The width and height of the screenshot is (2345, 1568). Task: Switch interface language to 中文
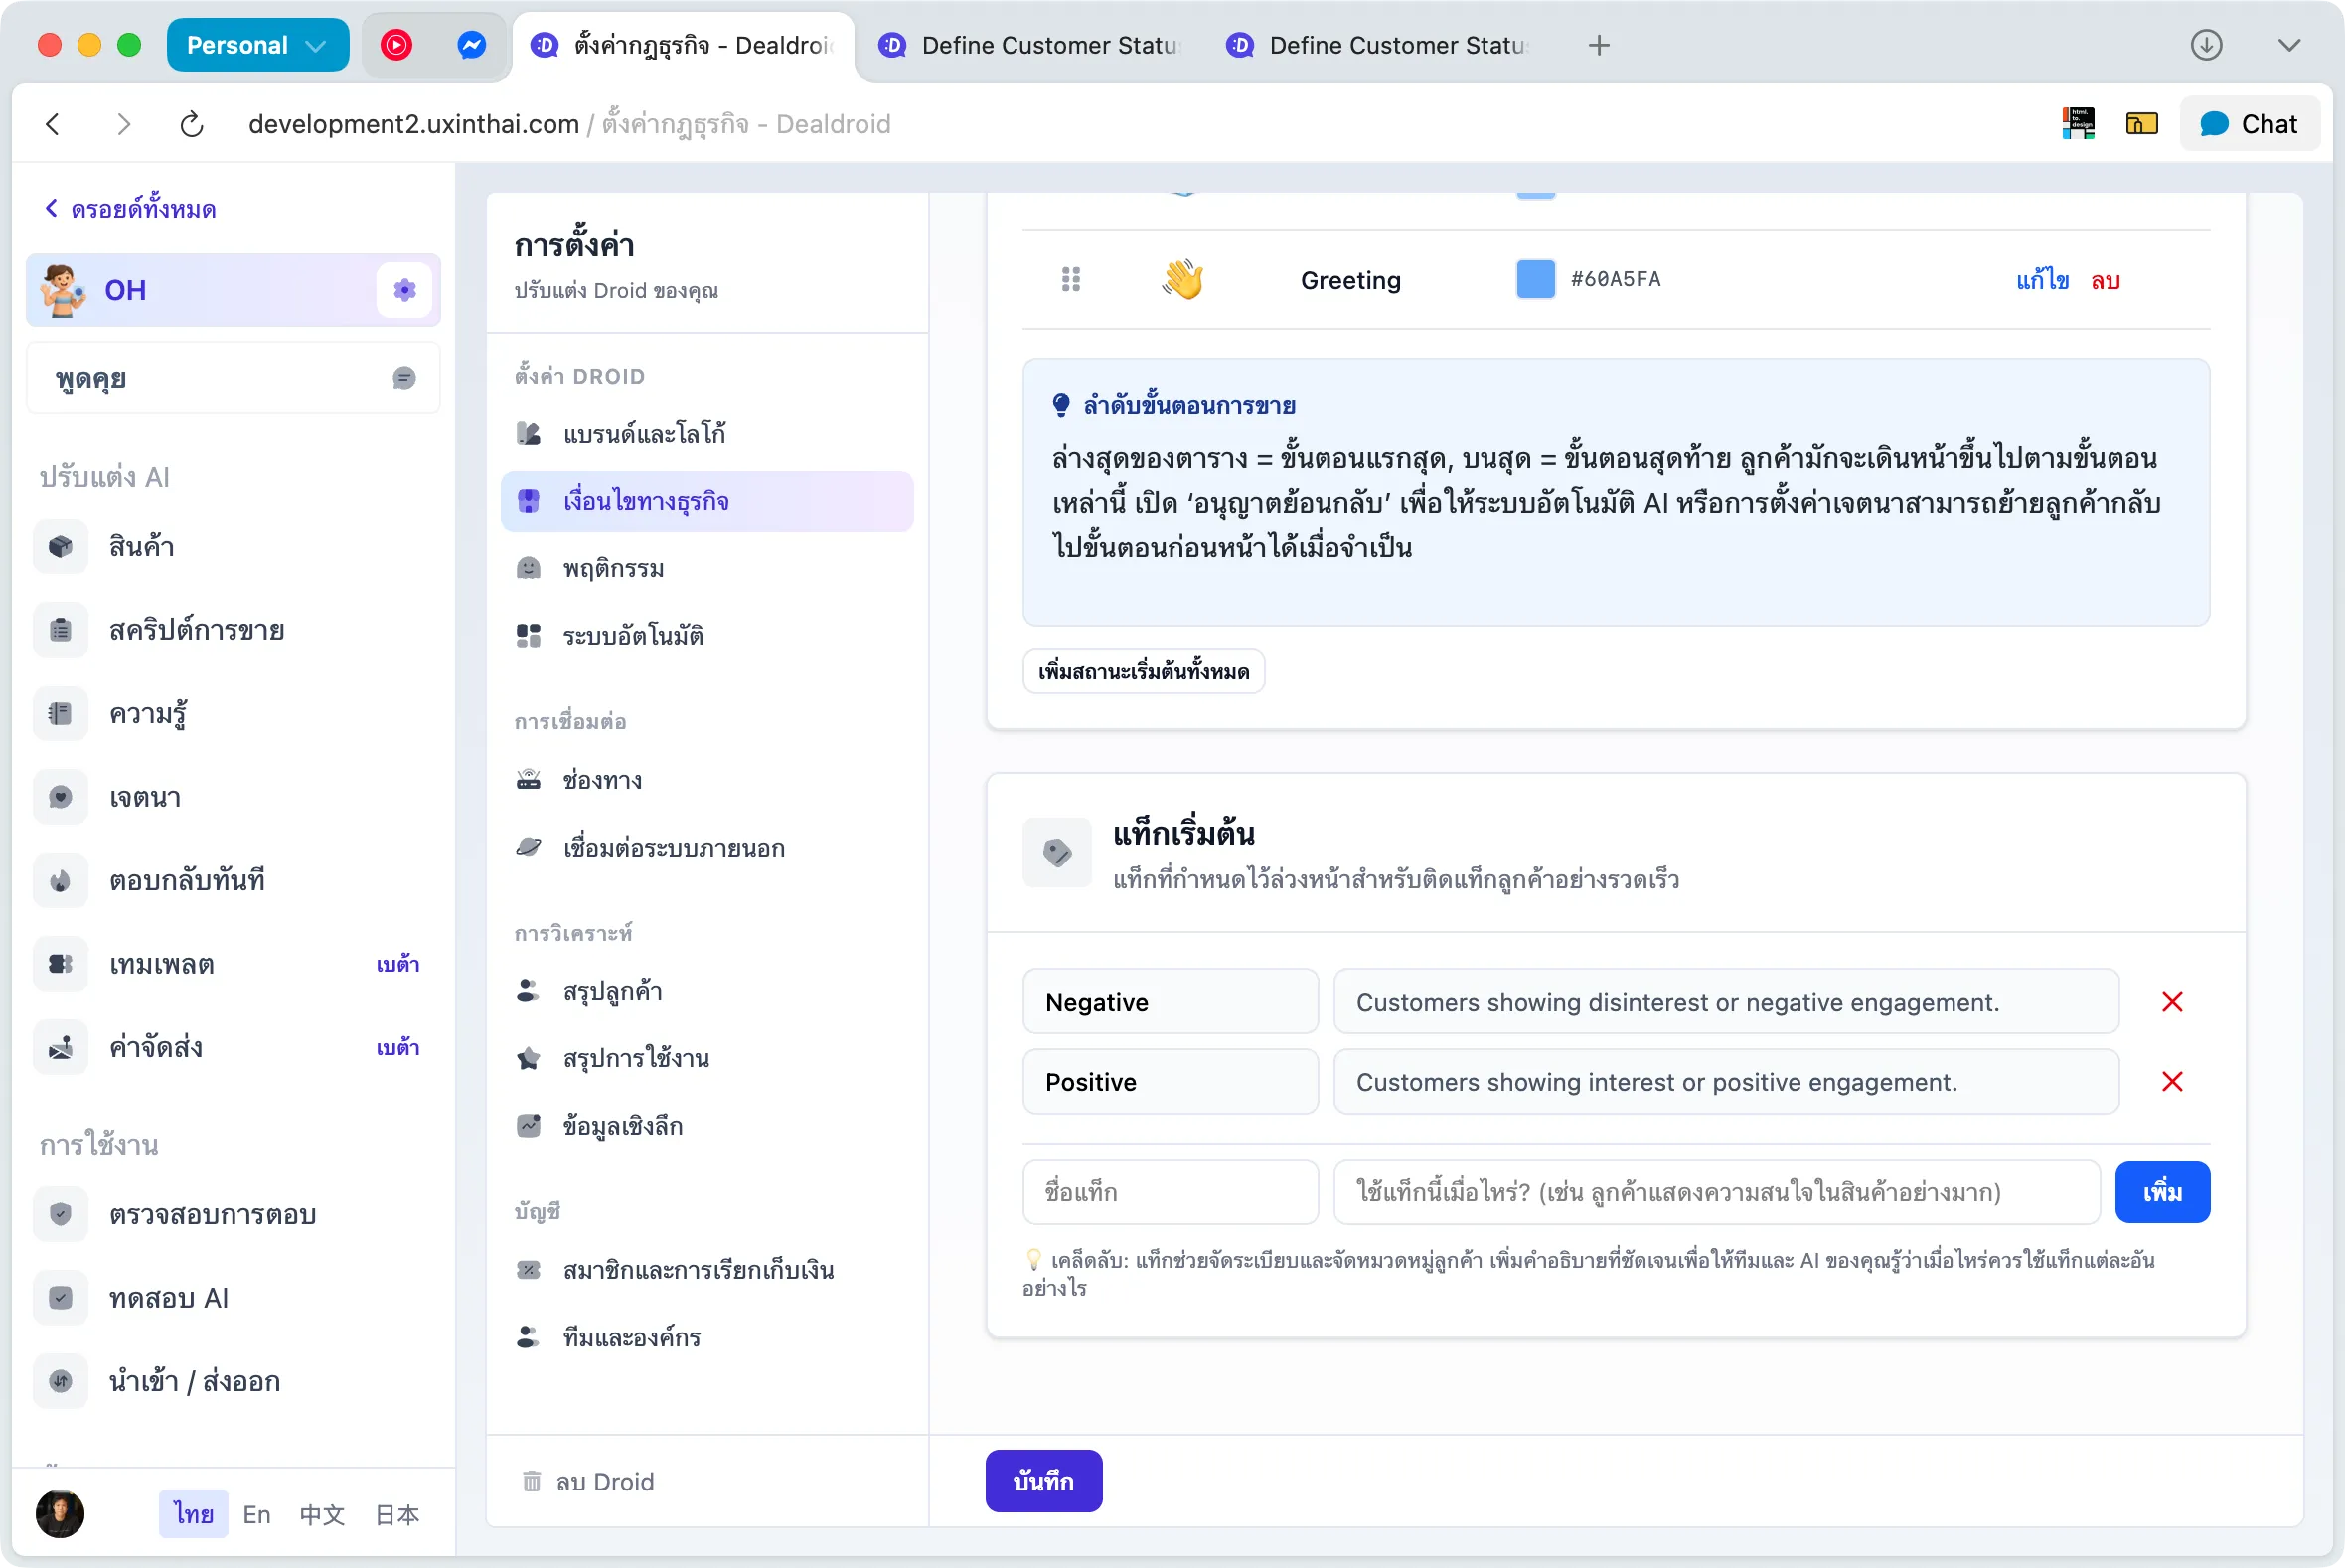point(321,1514)
